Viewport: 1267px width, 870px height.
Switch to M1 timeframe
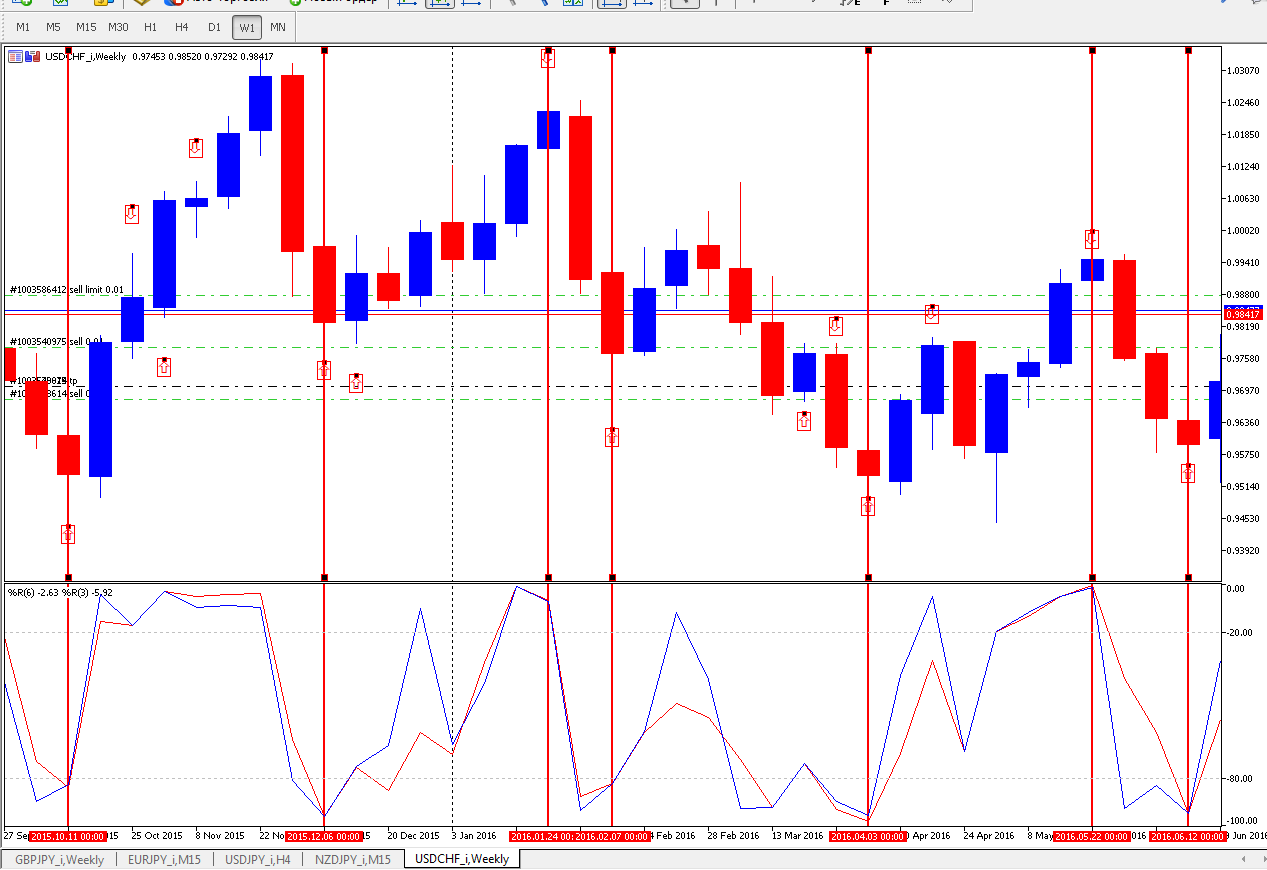(x=23, y=27)
